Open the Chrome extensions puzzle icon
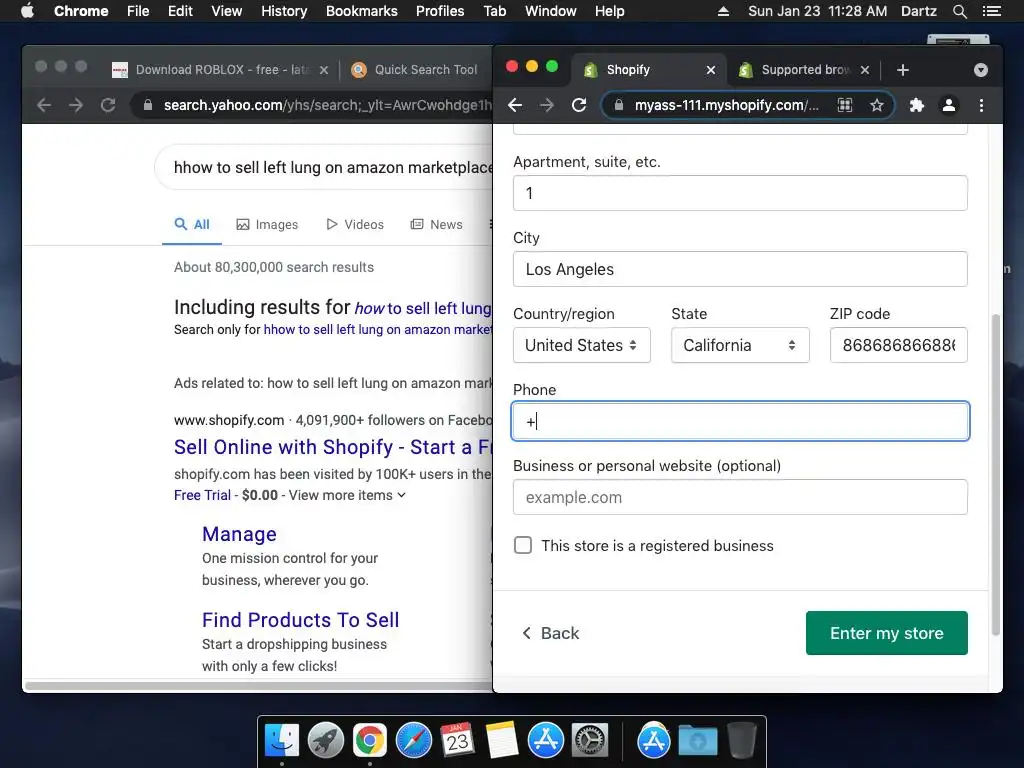Viewport: 1024px width, 768px height. (x=917, y=105)
